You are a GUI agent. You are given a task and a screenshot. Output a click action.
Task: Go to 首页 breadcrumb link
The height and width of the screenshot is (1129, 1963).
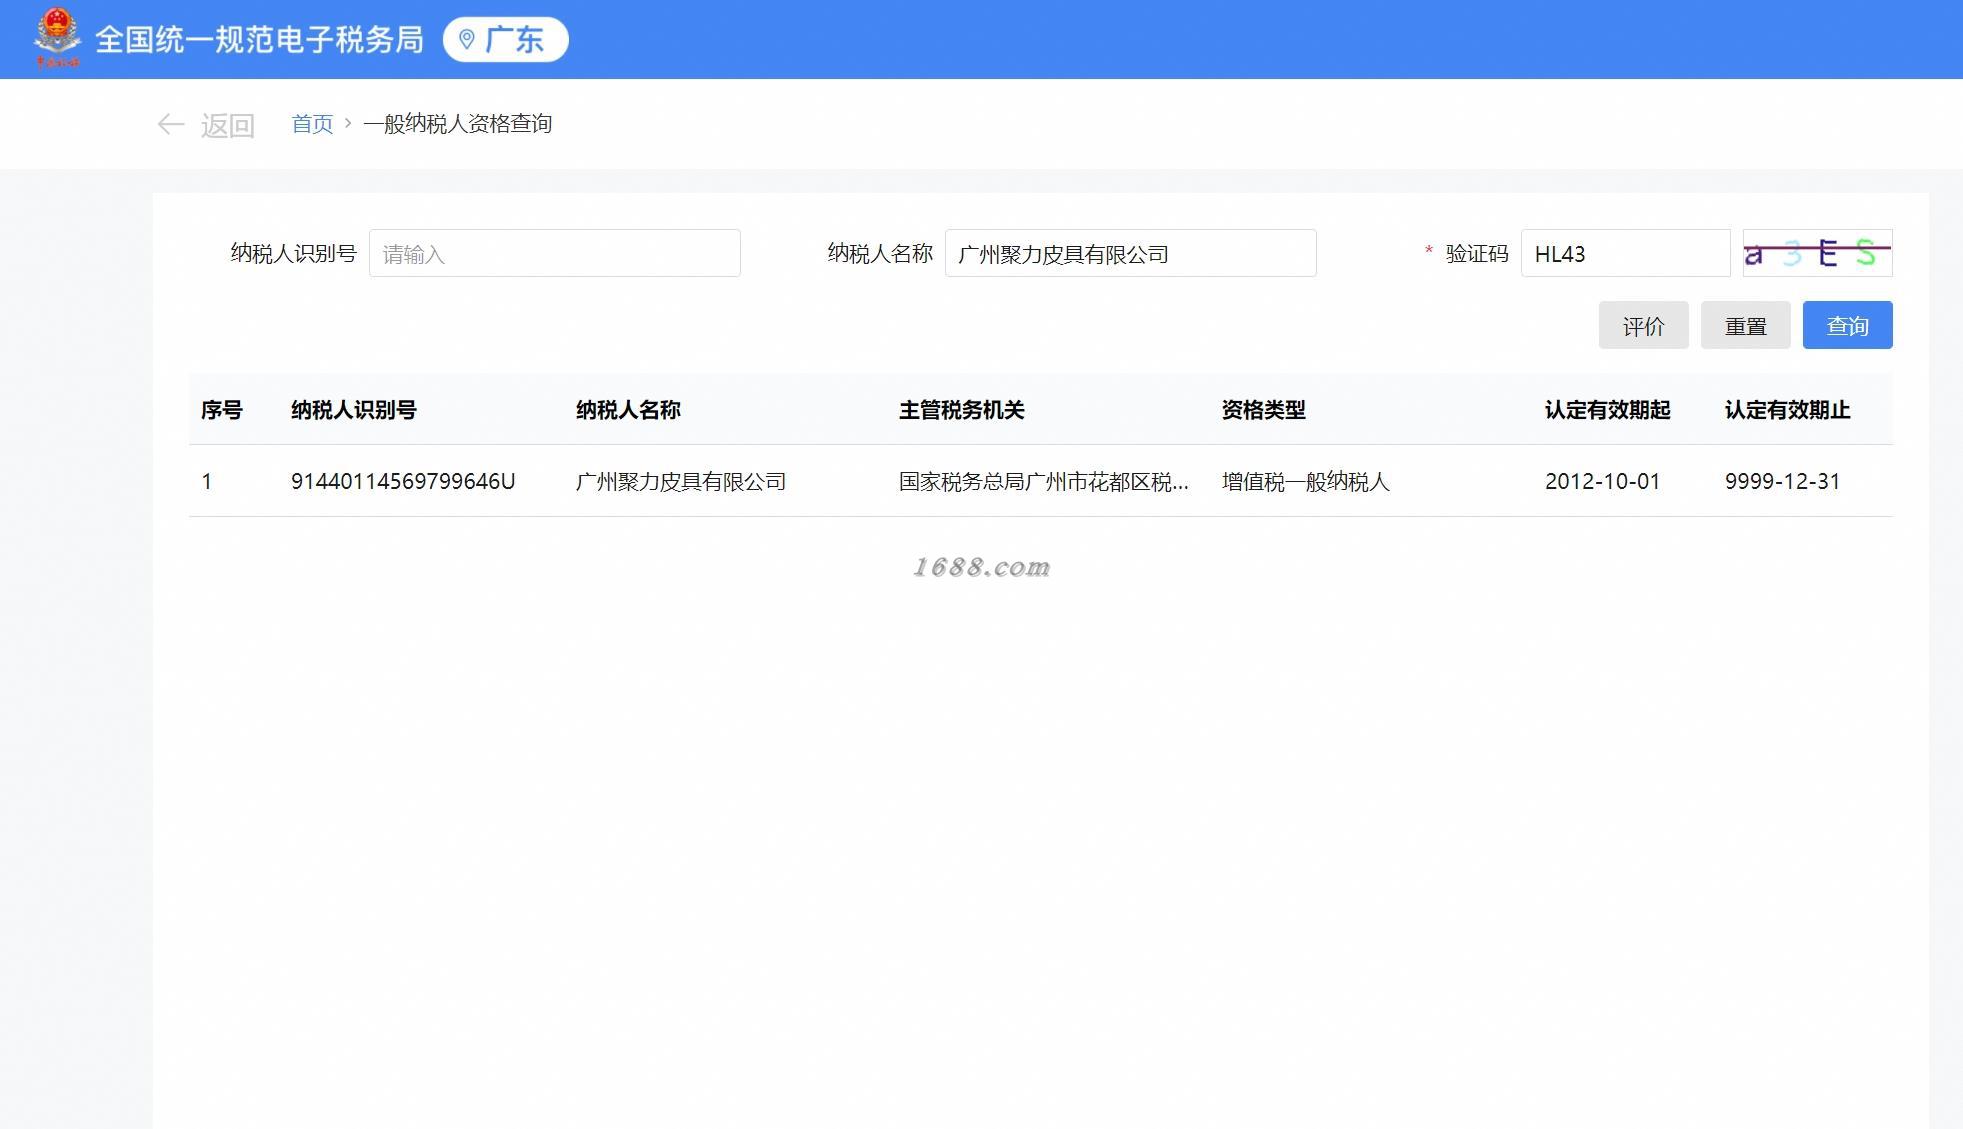click(x=312, y=124)
